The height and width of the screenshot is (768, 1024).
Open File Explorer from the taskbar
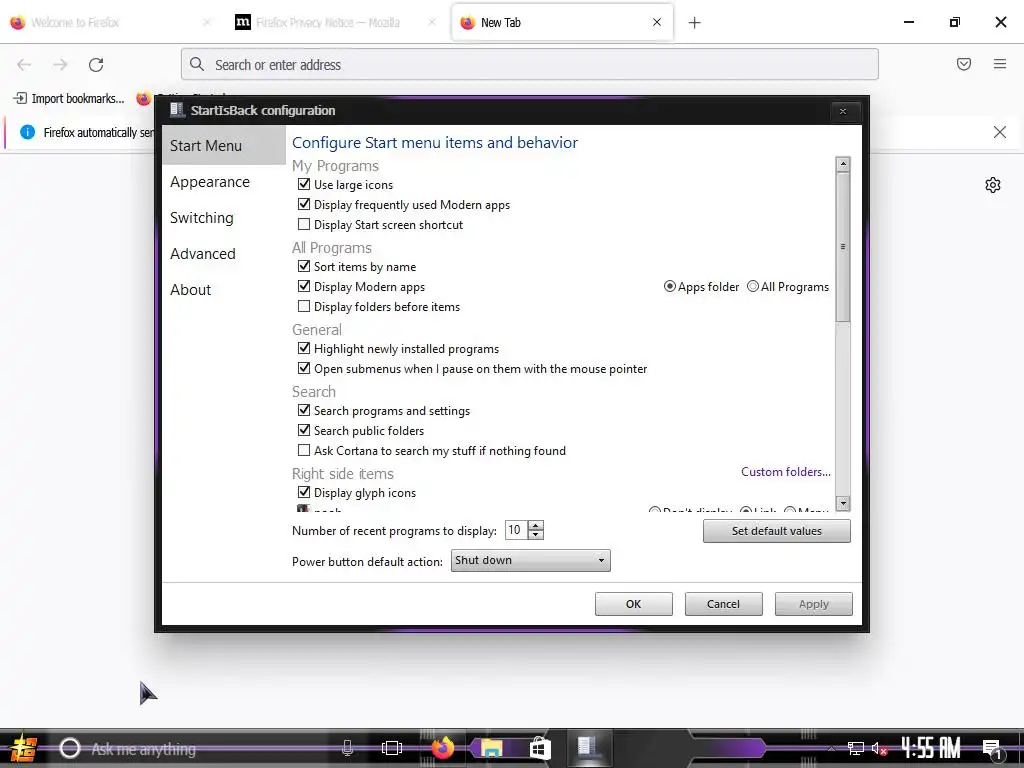pyautogui.click(x=492, y=748)
